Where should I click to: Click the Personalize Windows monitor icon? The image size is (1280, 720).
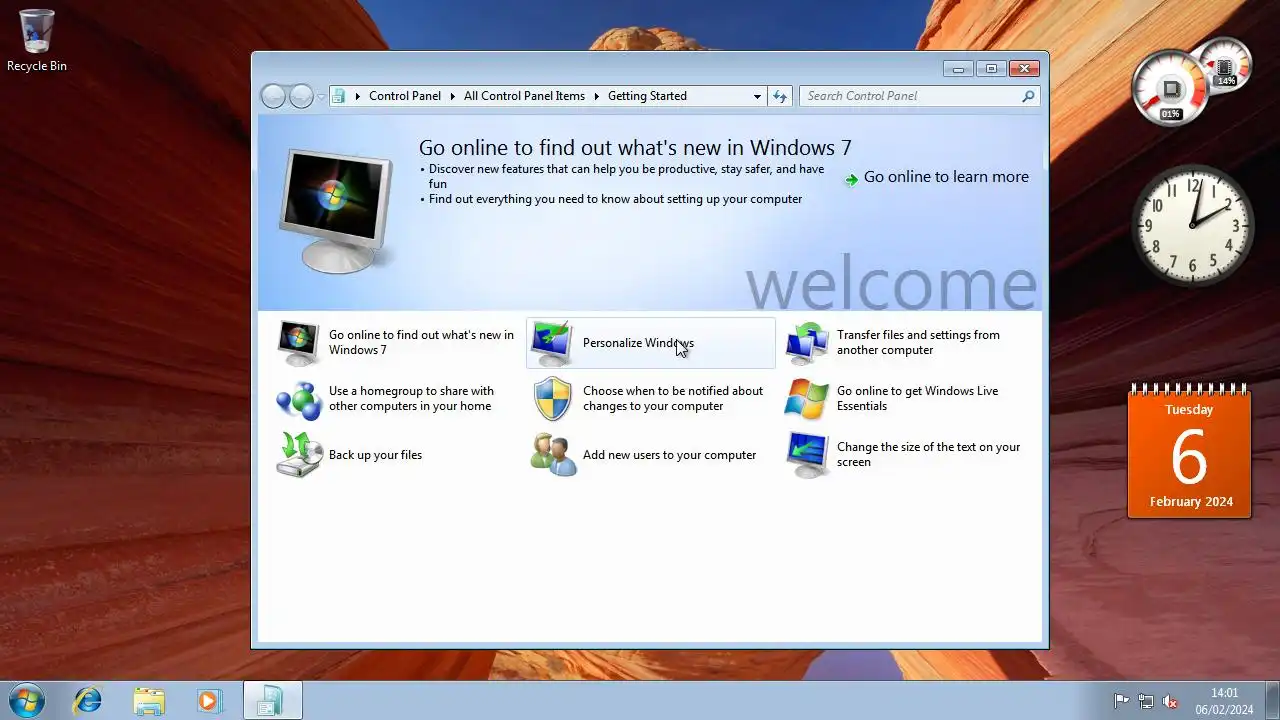click(552, 343)
